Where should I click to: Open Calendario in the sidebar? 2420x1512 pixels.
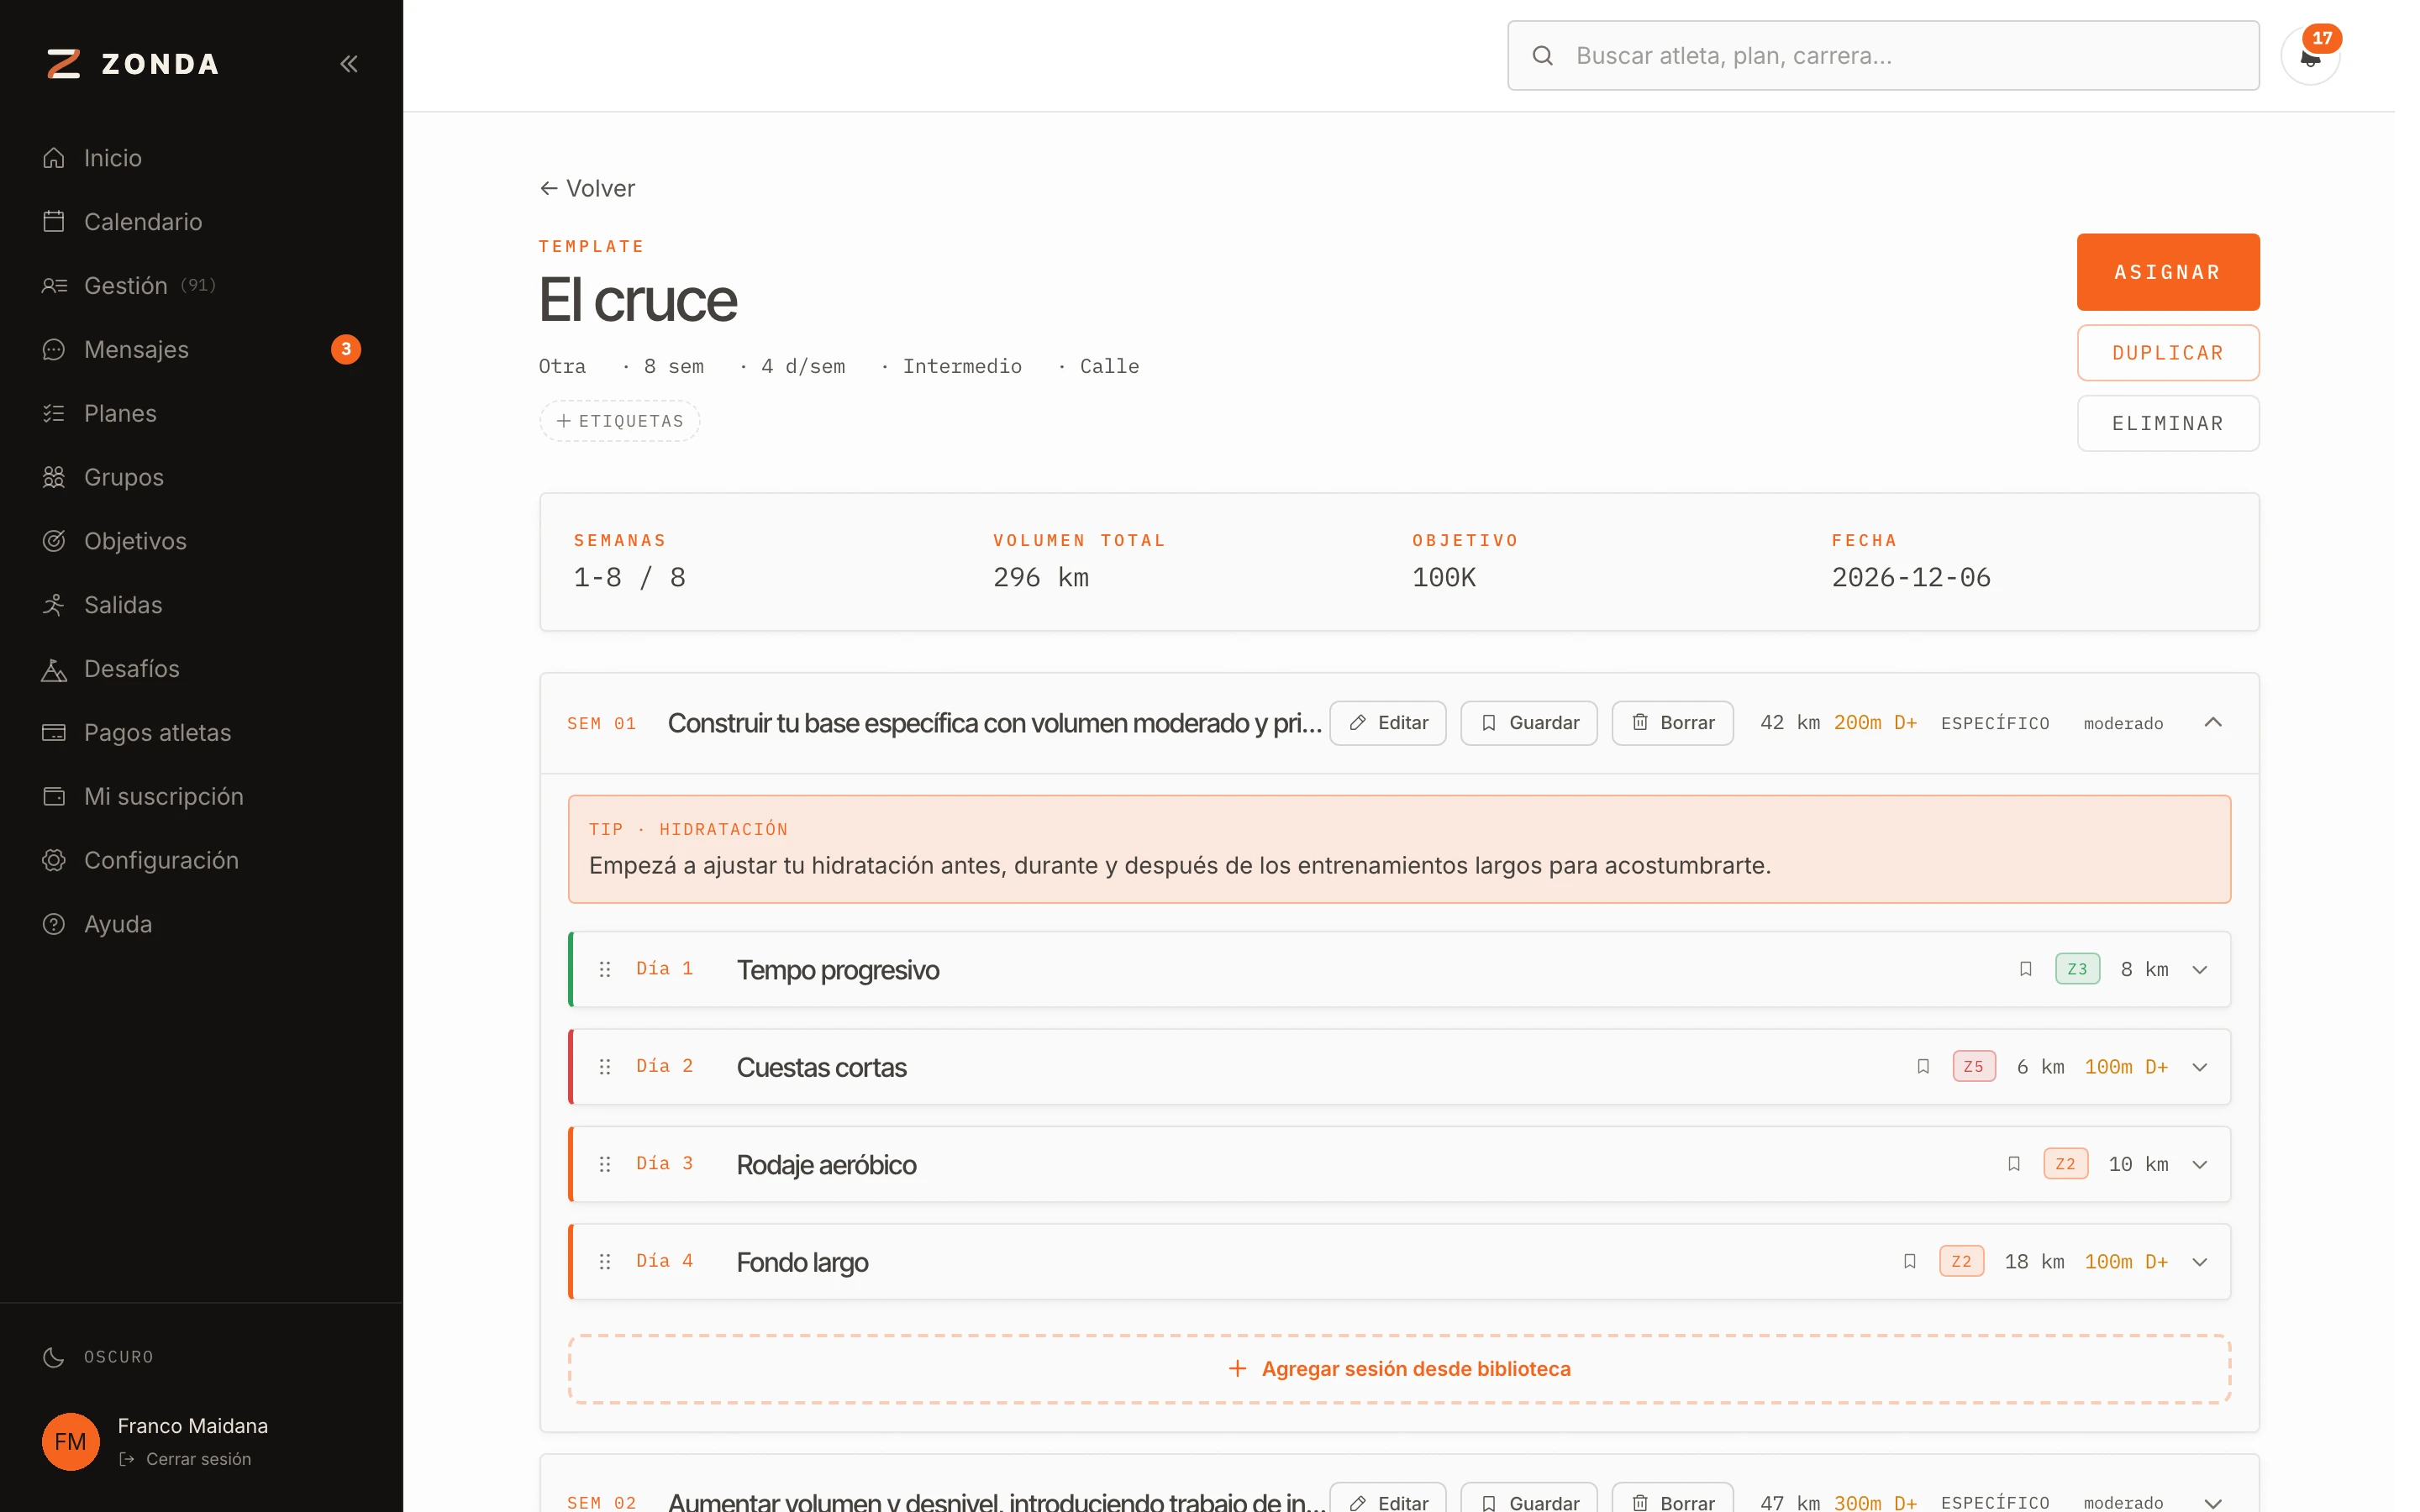pos(143,222)
